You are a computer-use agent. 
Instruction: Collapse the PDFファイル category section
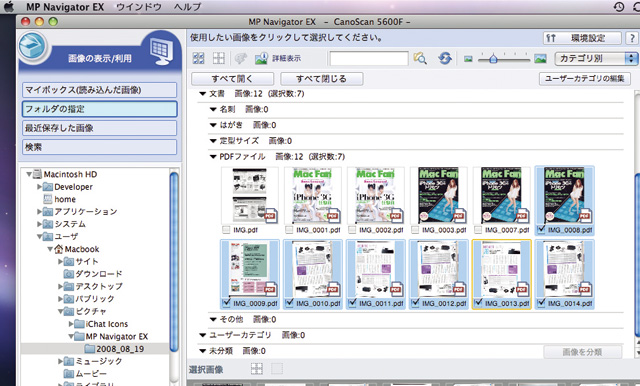click(213, 157)
